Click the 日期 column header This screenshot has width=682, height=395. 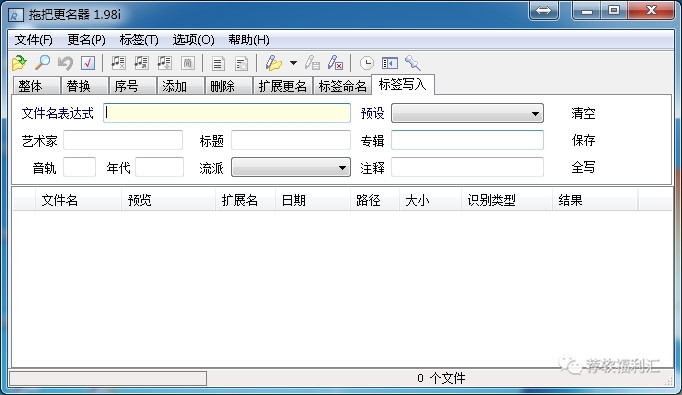[313, 201]
